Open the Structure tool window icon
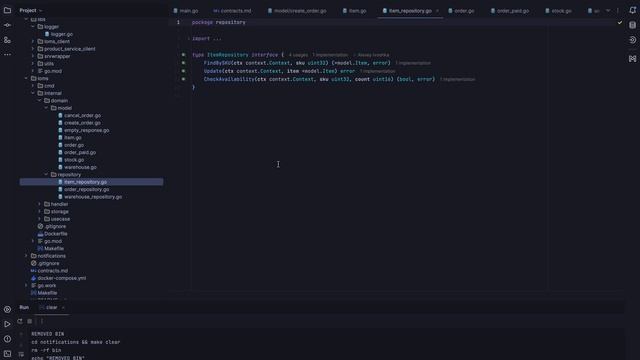 click(7, 40)
